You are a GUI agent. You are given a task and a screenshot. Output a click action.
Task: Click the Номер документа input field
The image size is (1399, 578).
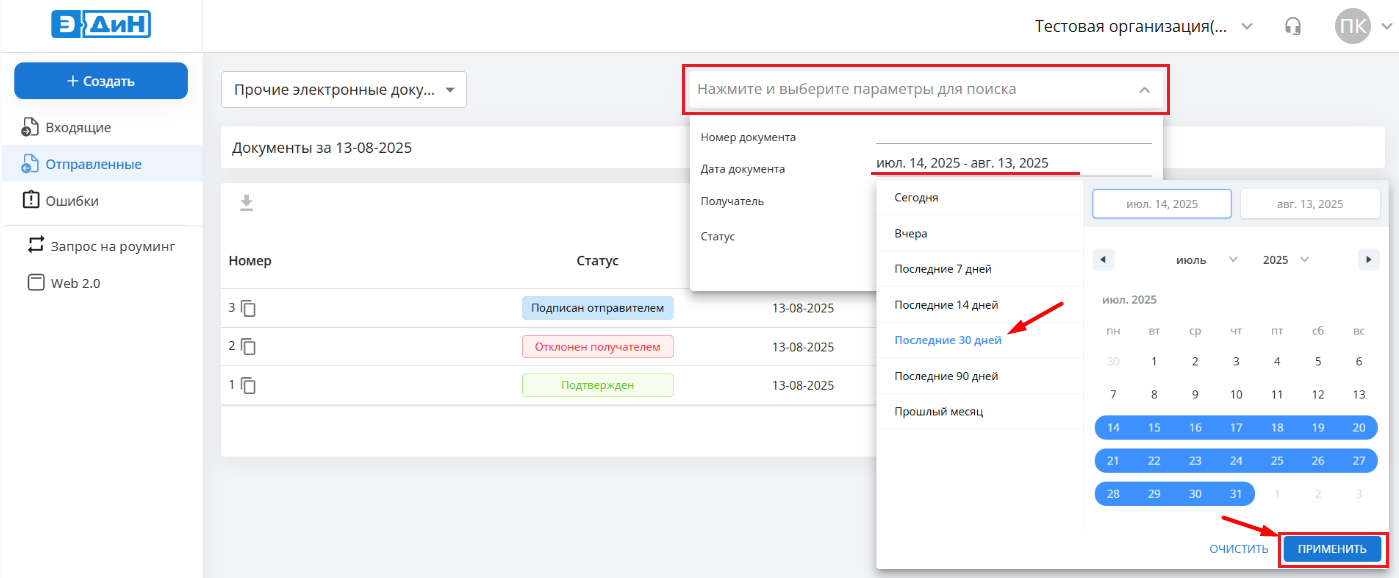[x=1013, y=136]
